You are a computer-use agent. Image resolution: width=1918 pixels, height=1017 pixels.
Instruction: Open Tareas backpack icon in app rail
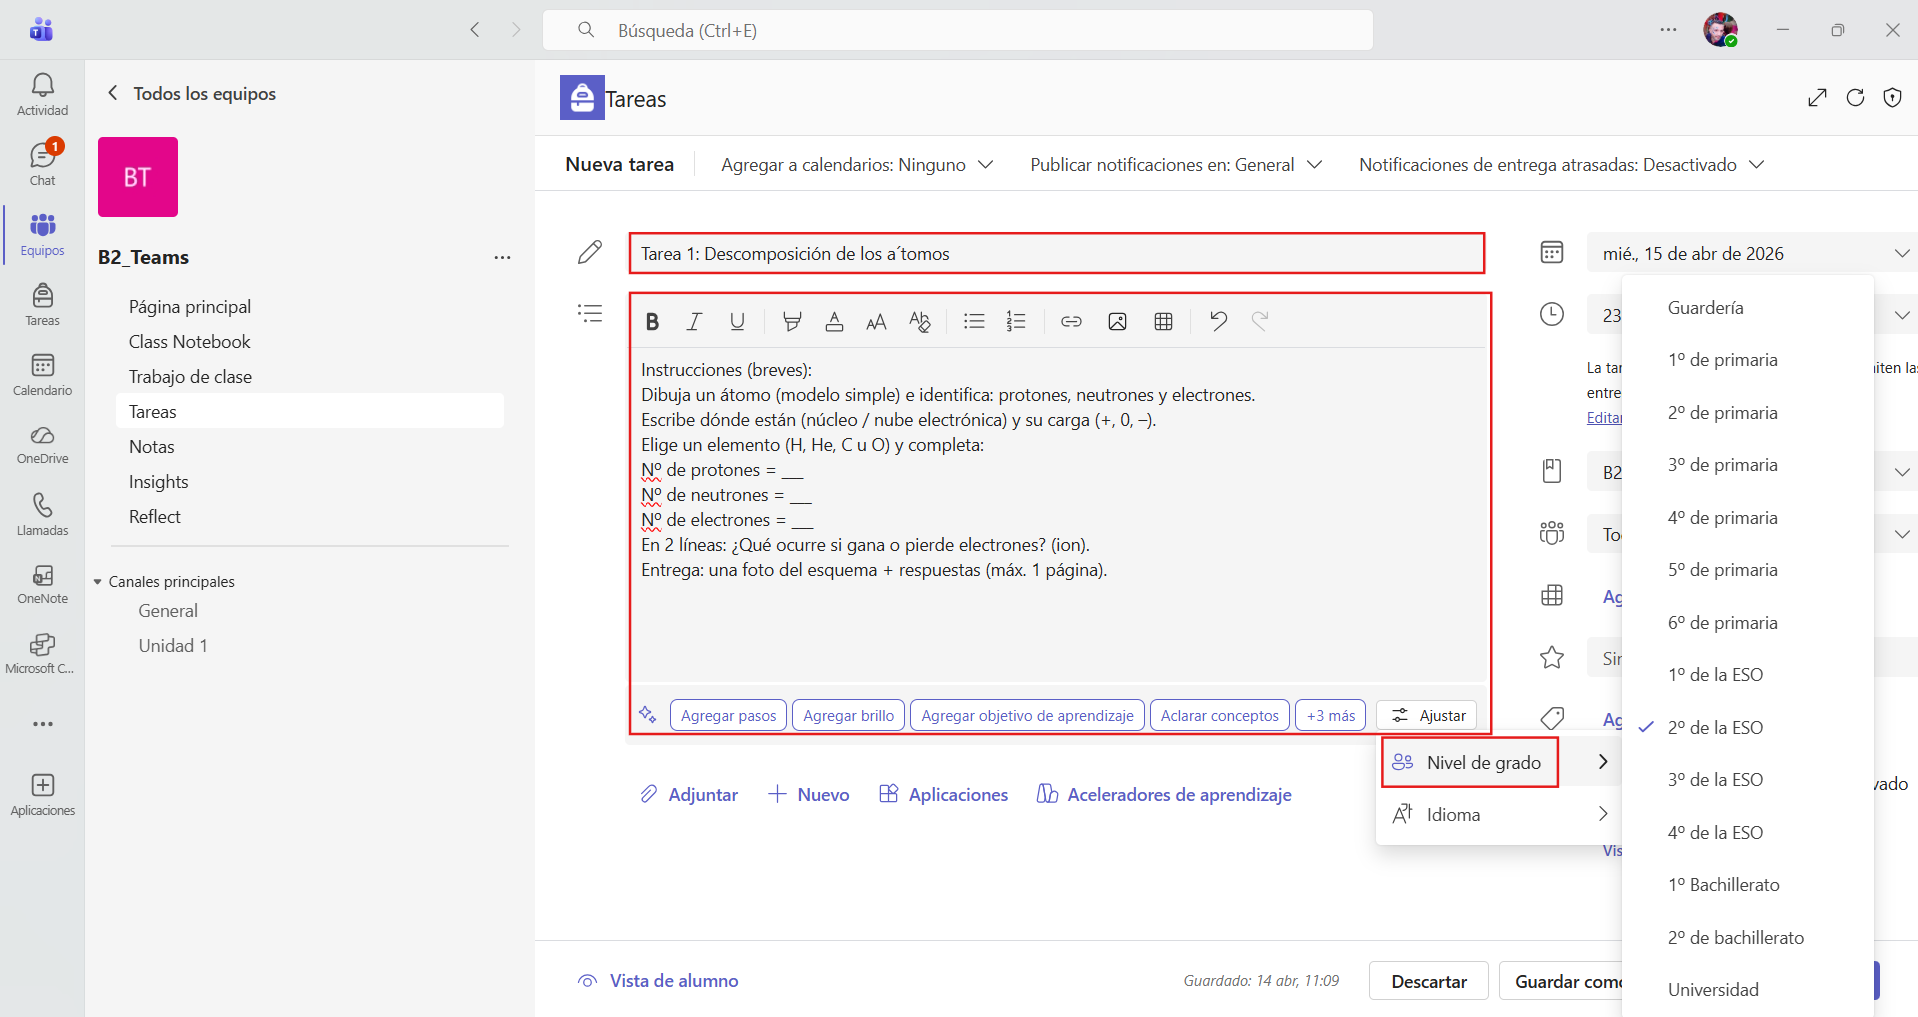coord(42,304)
